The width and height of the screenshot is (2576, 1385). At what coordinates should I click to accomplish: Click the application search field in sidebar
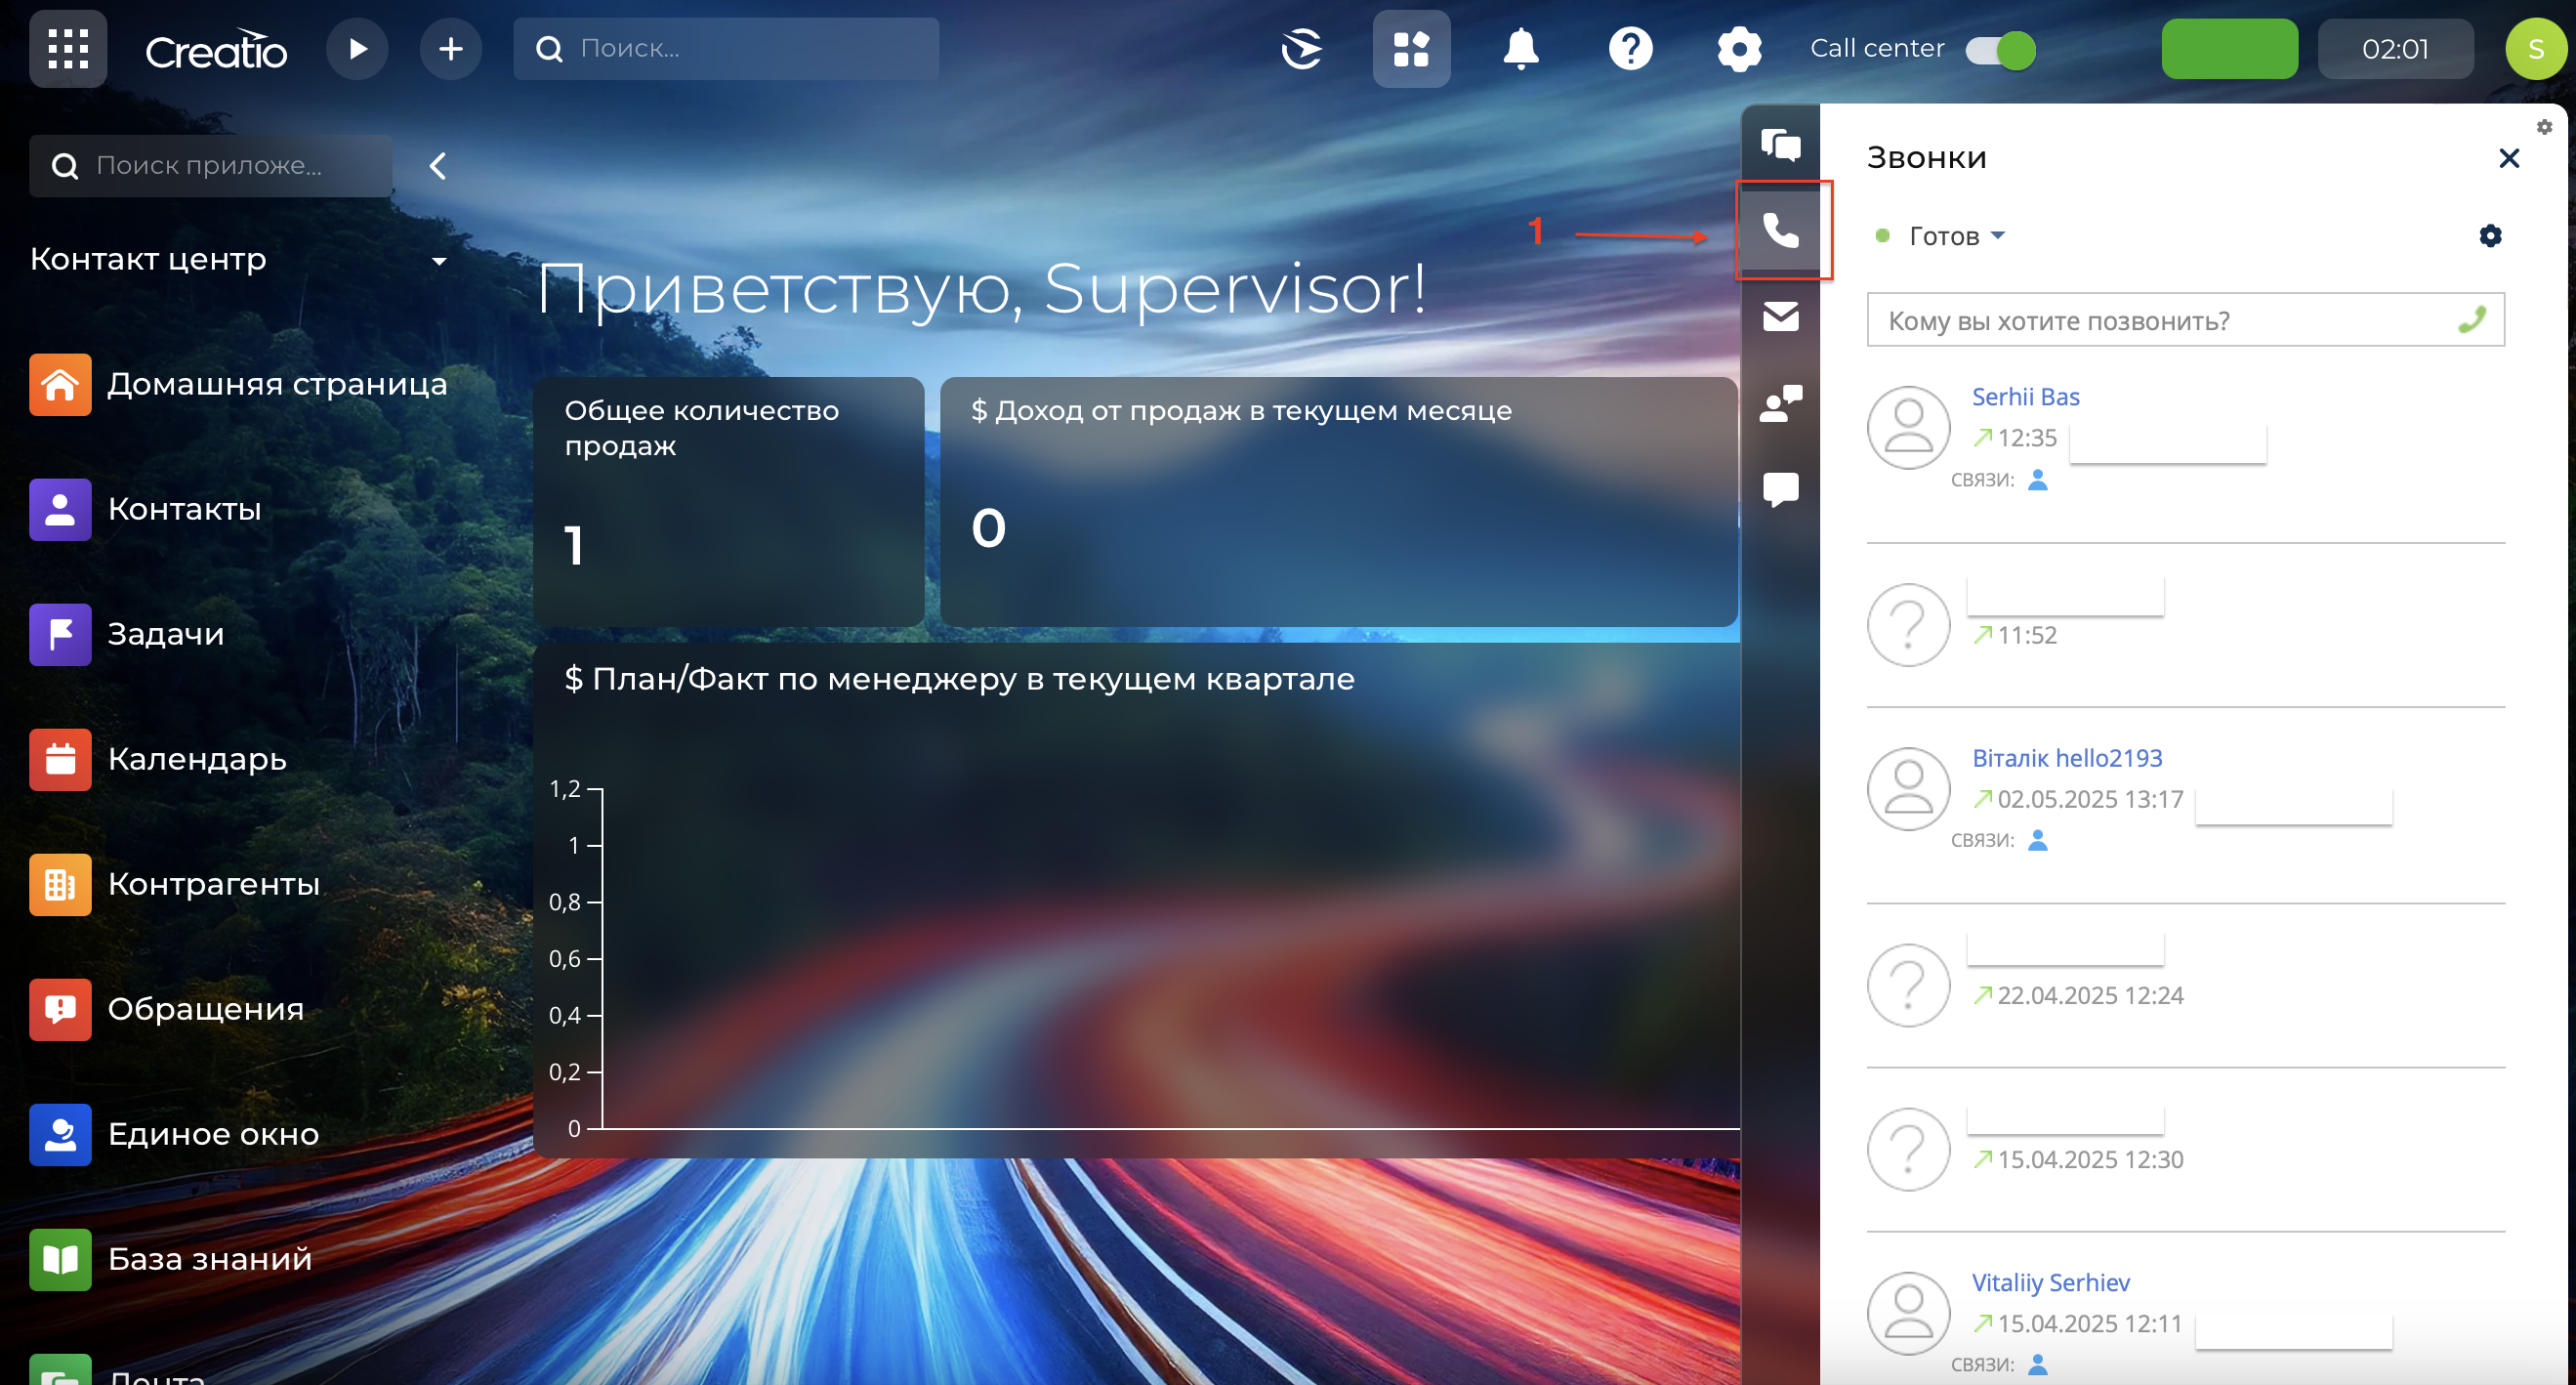point(211,165)
